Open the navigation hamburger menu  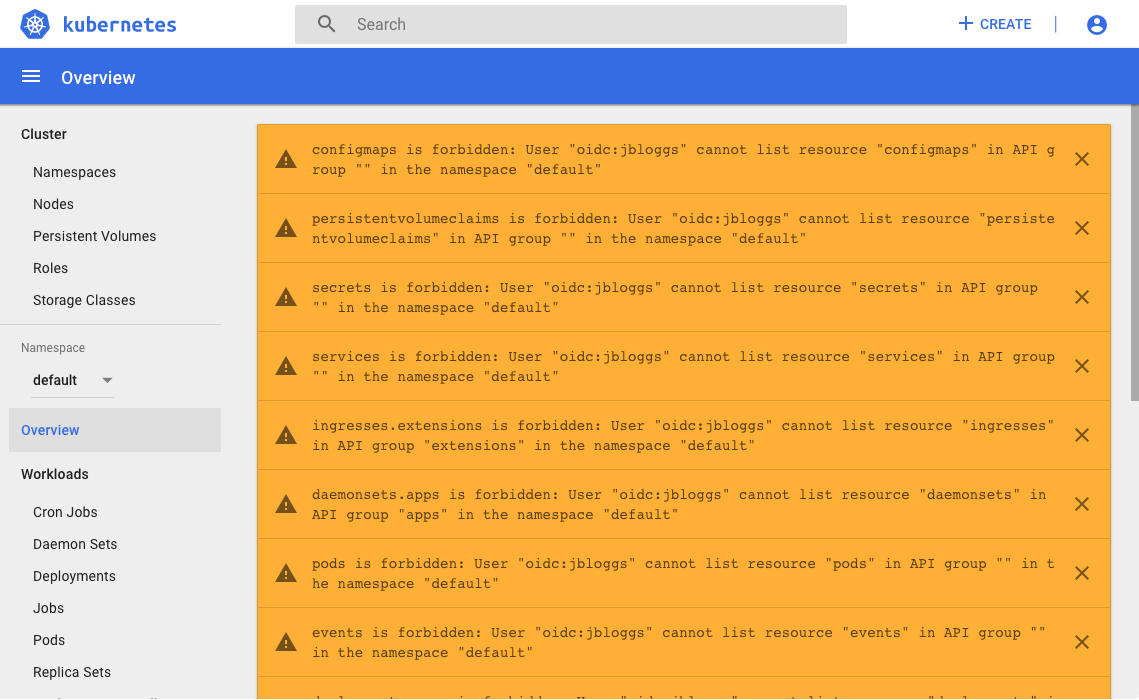point(30,75)
